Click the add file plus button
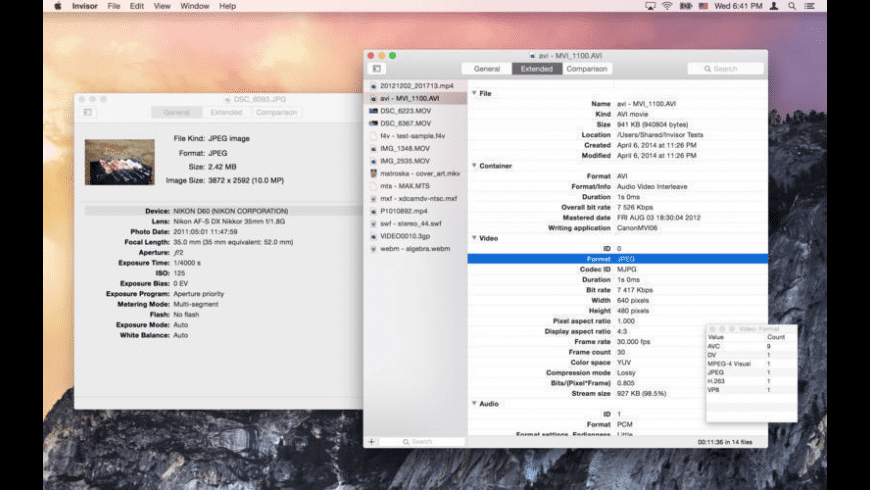The image size is (870, 490). (x=371, y=441)
